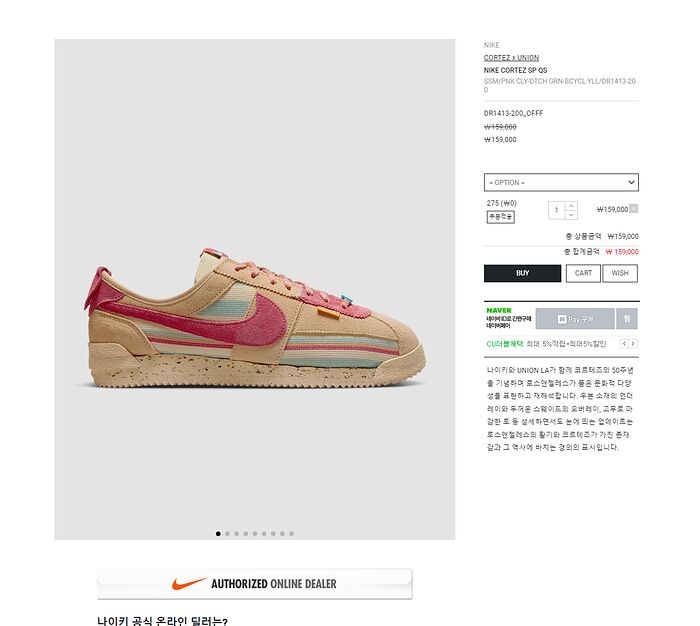Select the first image carousel dot
Image resolution: width=700 pixels, height=626 pixels.
click(218, 534)
